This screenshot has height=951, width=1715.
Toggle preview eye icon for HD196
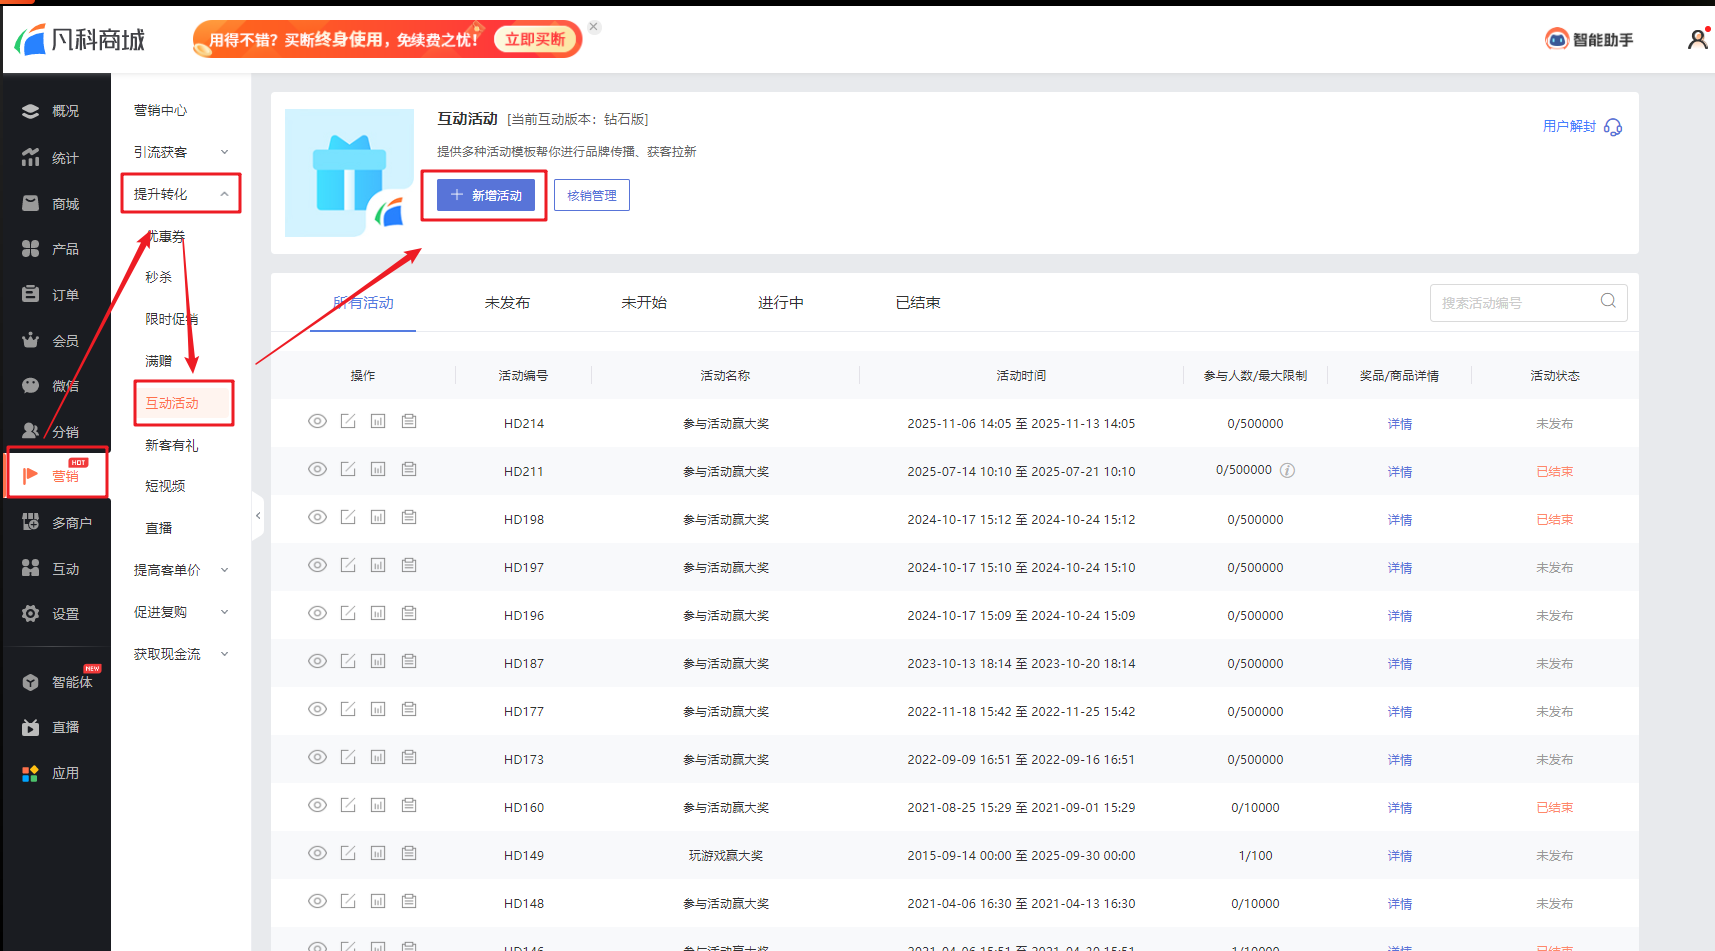tap(317, 613)
